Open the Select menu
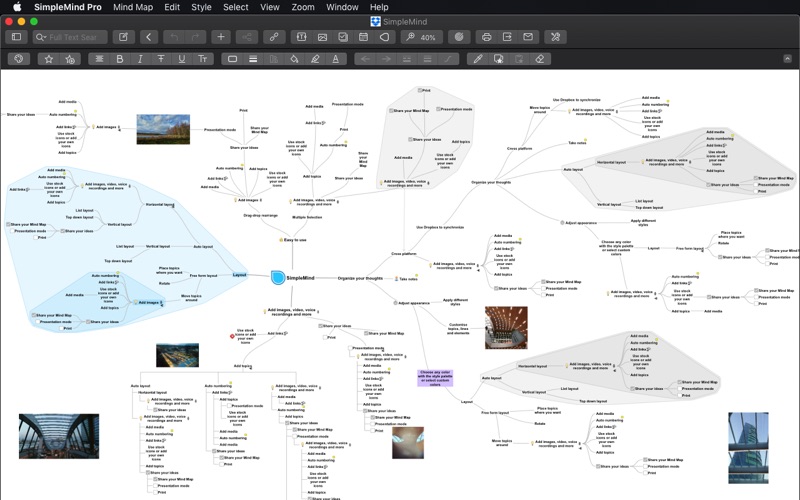Screen dimensions: 800x500 point(236,7)
